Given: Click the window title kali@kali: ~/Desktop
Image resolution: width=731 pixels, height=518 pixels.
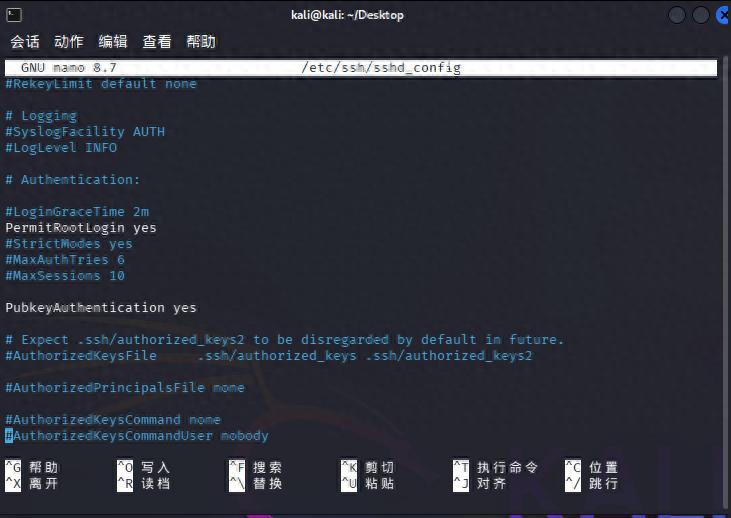Looking at the screenshot, I should tap(347, 15).
